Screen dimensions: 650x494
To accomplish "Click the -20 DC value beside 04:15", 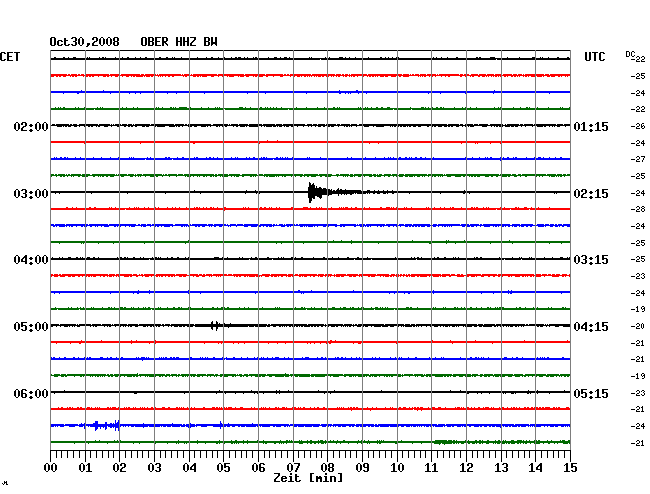I will [x=638, y=326].
